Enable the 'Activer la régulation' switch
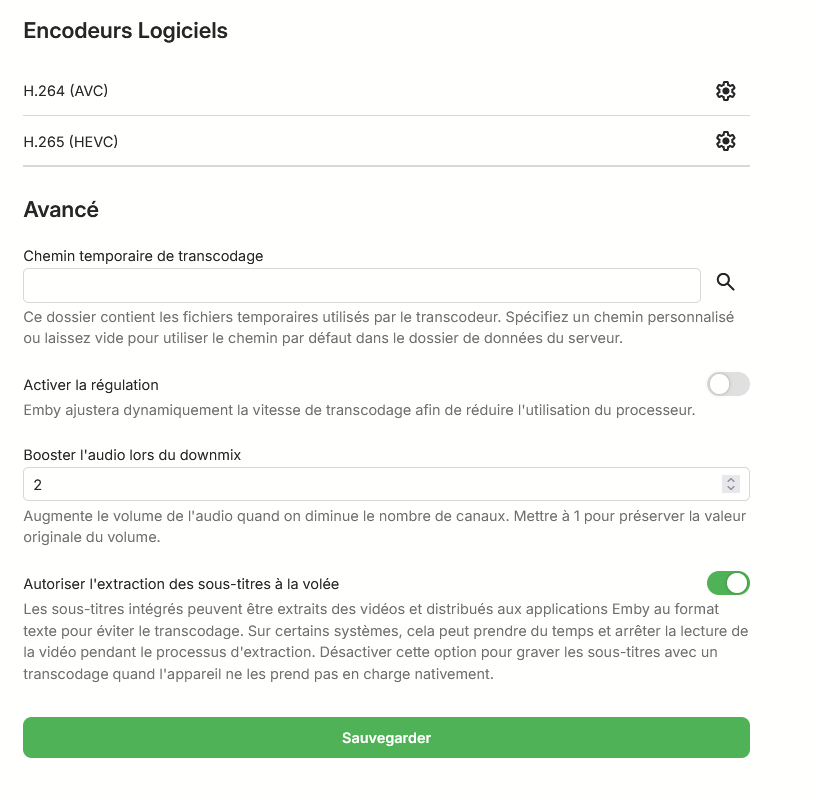The height and width of the screenshot is (798, 817). pos(728,384)
